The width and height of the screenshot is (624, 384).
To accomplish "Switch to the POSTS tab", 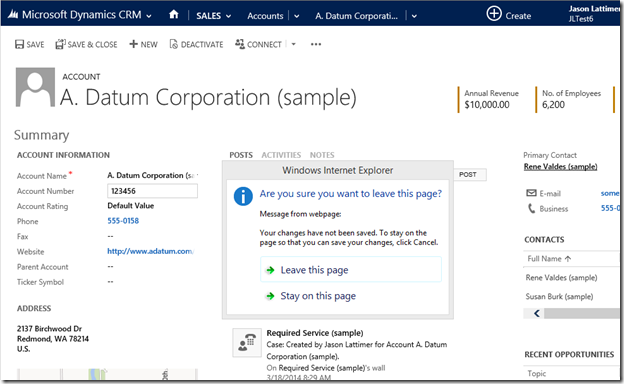I will click(241, 155).
